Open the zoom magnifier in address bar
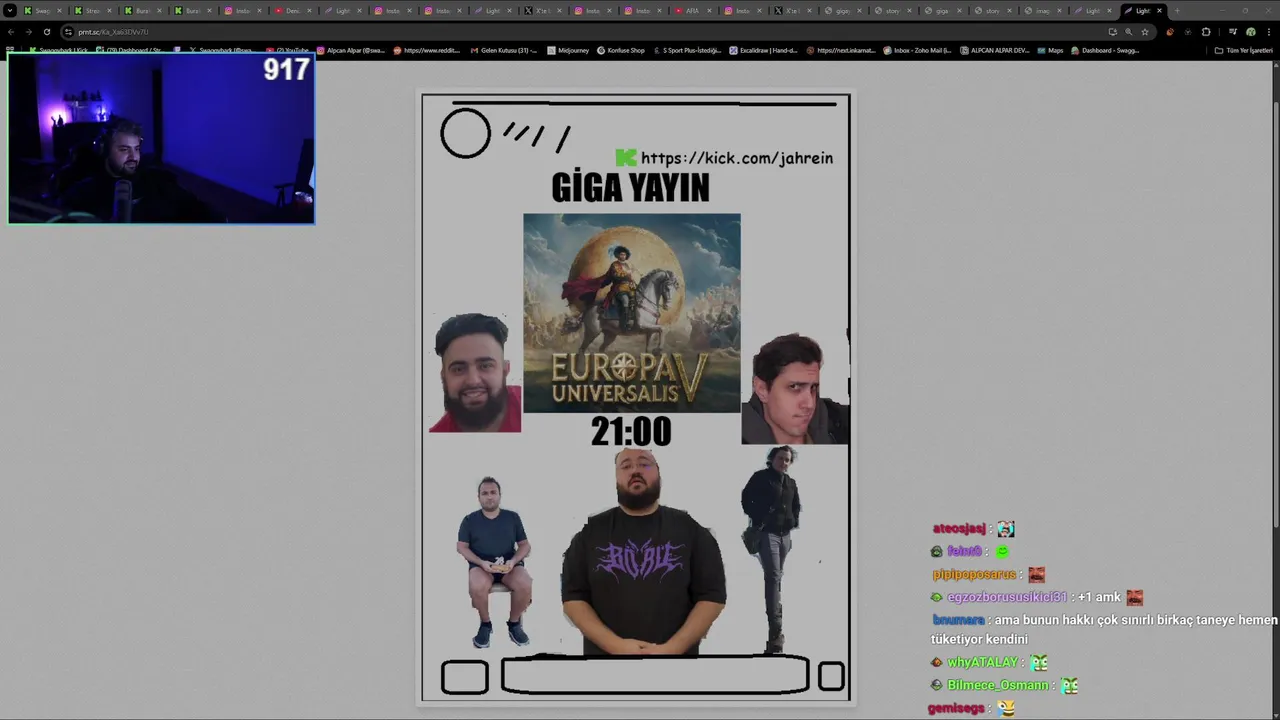This screenshot has width=1280, height=720. point(1129,32)
